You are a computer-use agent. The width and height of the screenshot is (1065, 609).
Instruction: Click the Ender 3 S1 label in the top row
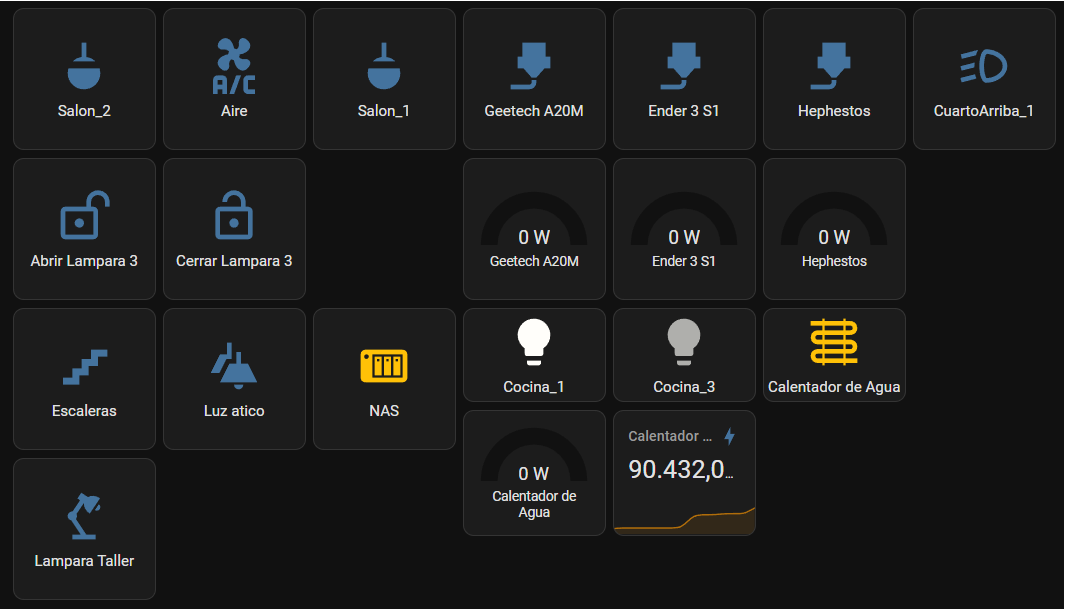[x=684, y=111]
